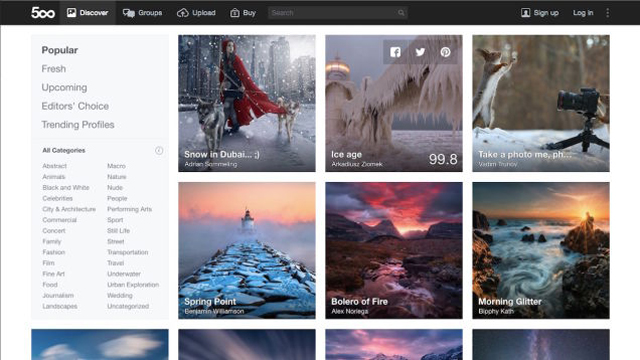Open the Bolero of Fire photo
The height and width of the screenshot is (360, 640).
pos(394,250)
